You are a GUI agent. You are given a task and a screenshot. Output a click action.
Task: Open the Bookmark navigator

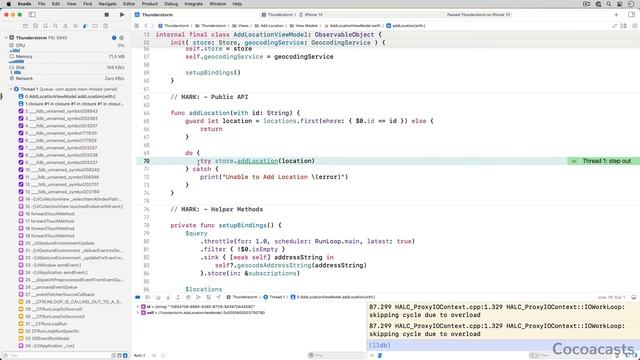45,26
